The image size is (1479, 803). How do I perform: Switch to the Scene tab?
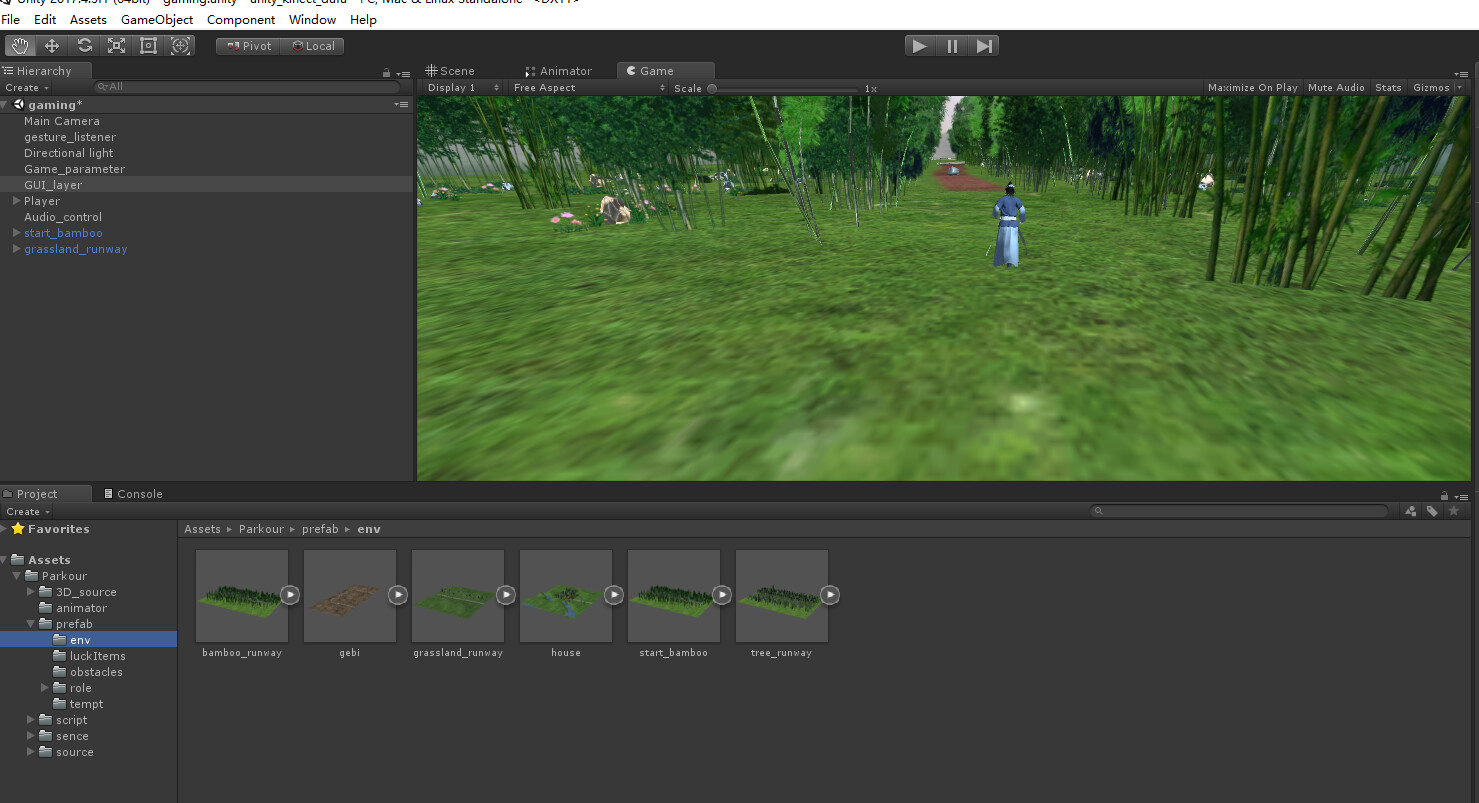point(455,70)
